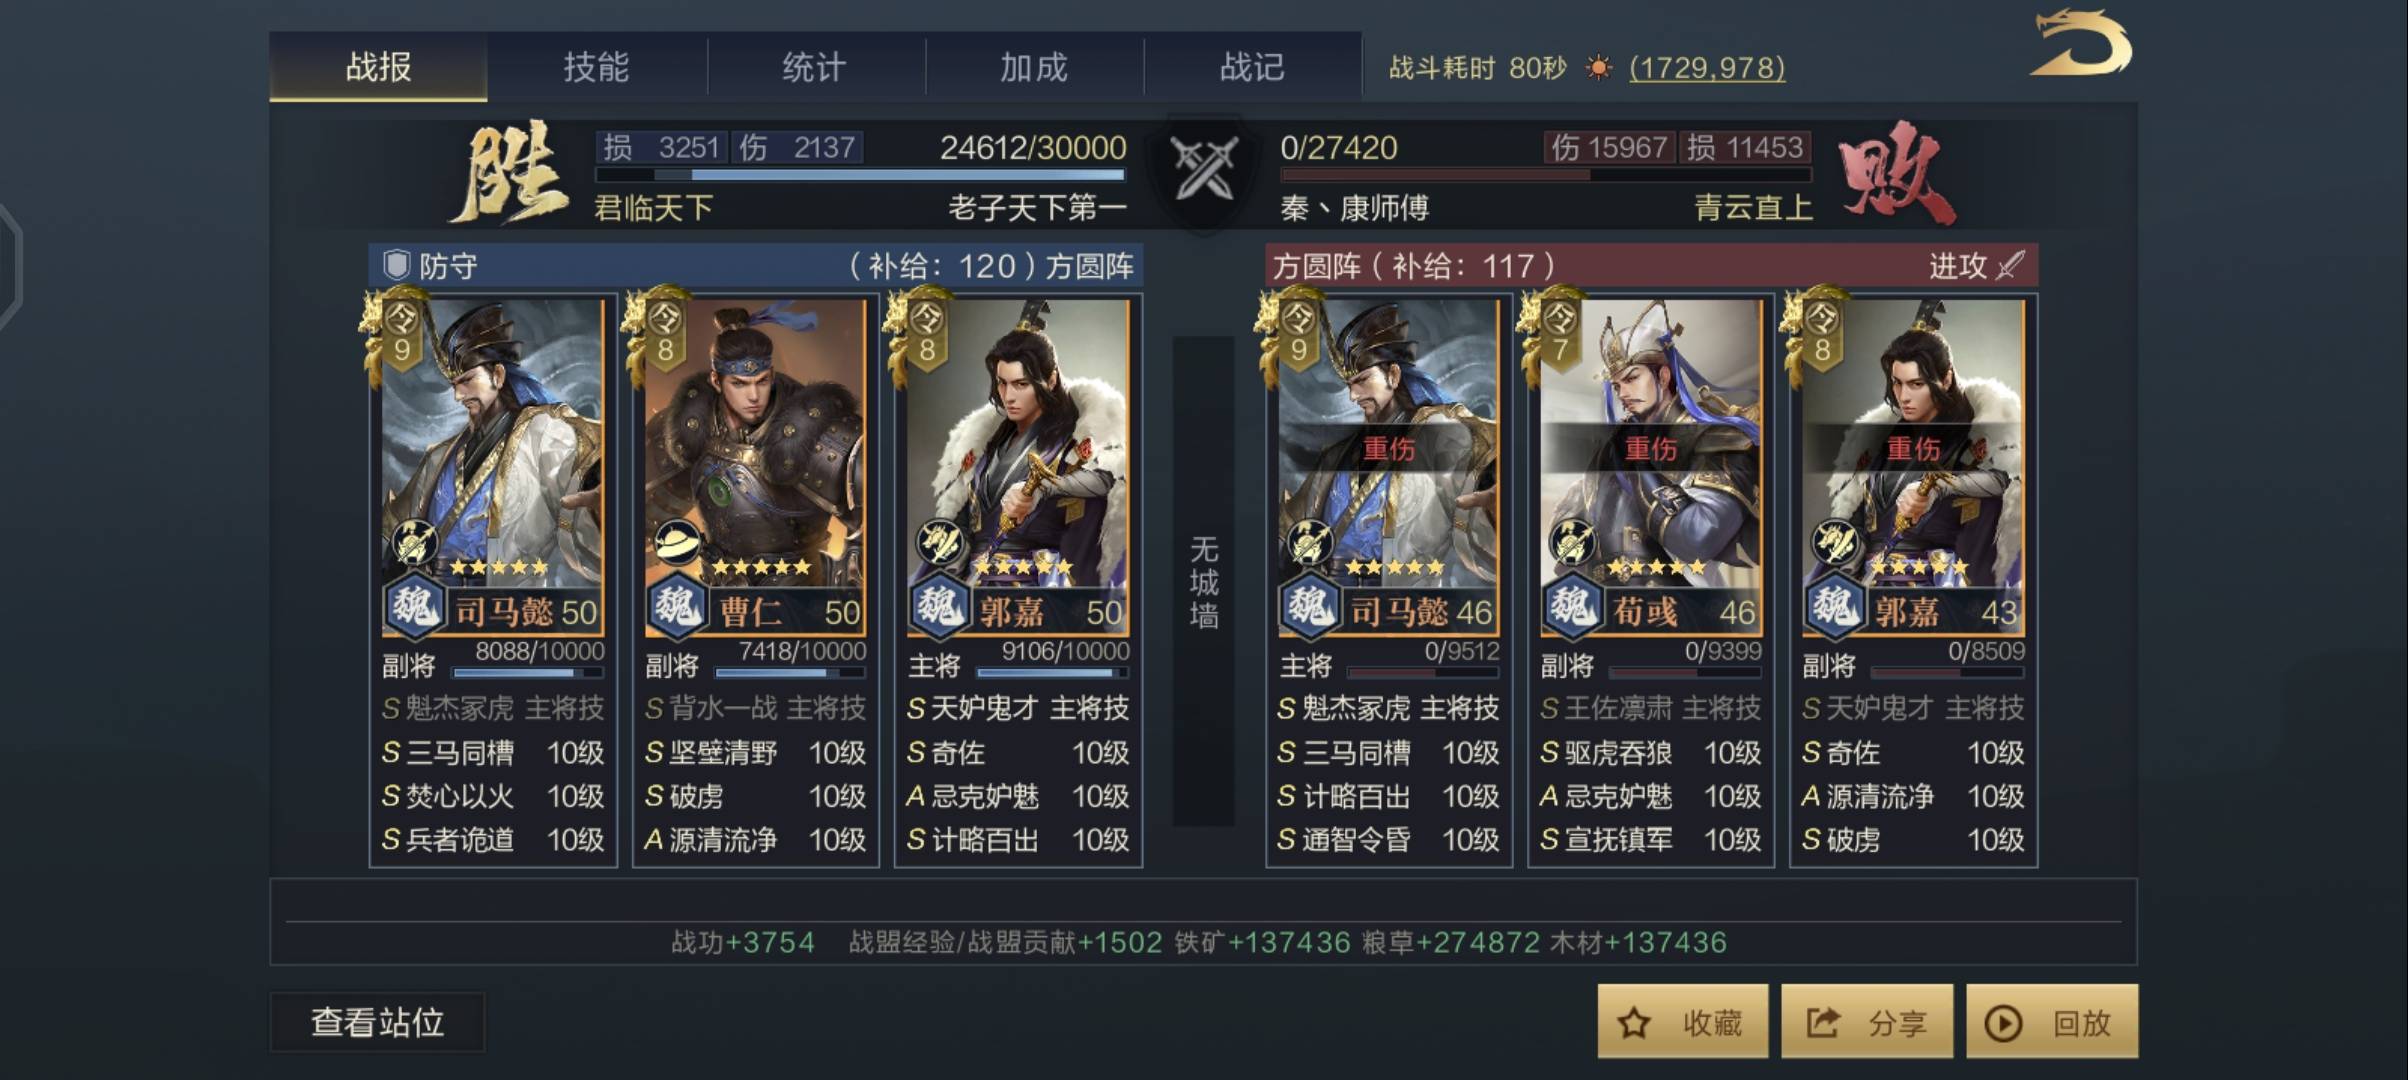Click 魏 faction badge on 曹仁 card
The width and height of the screenshot is (2408, 1080).
point(677,606)
